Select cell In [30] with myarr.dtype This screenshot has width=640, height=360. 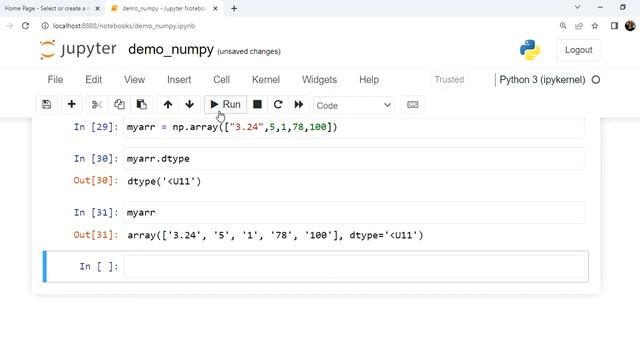(x=354, y=158)
